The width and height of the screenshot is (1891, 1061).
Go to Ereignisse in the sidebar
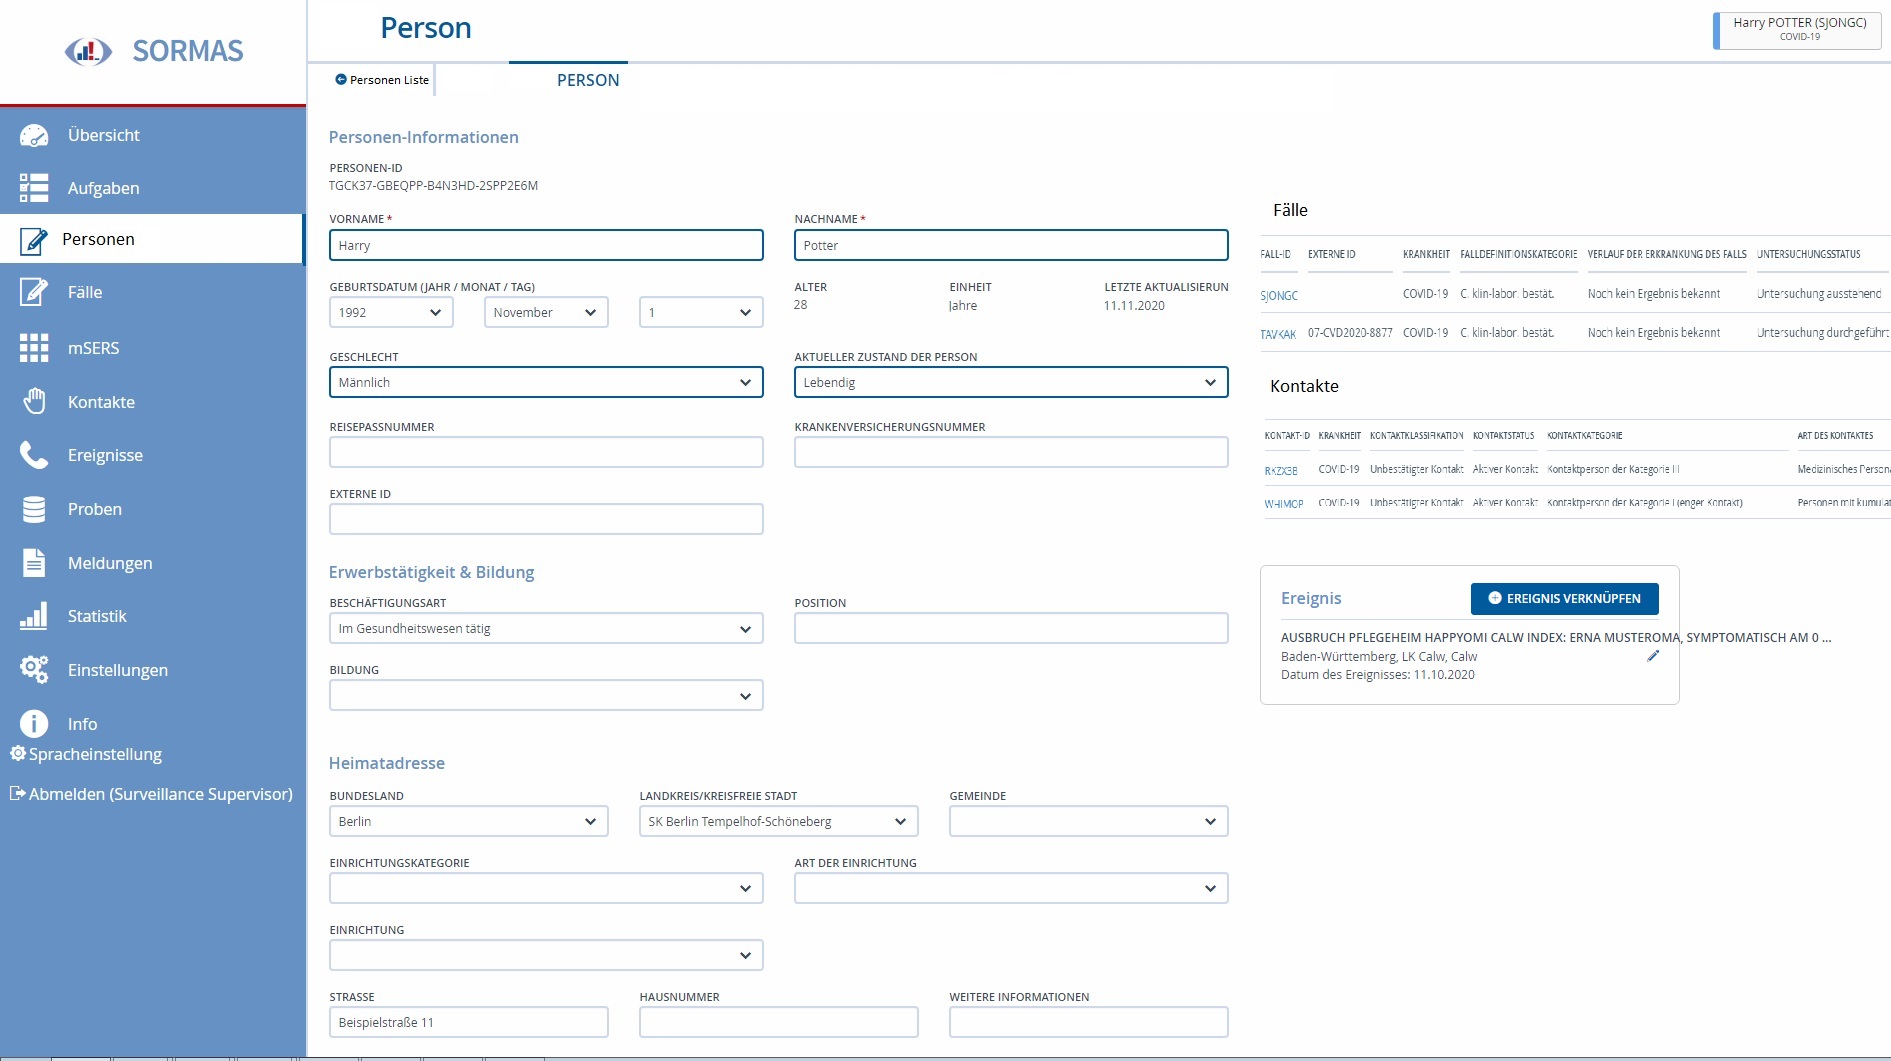tap(105, 455)
